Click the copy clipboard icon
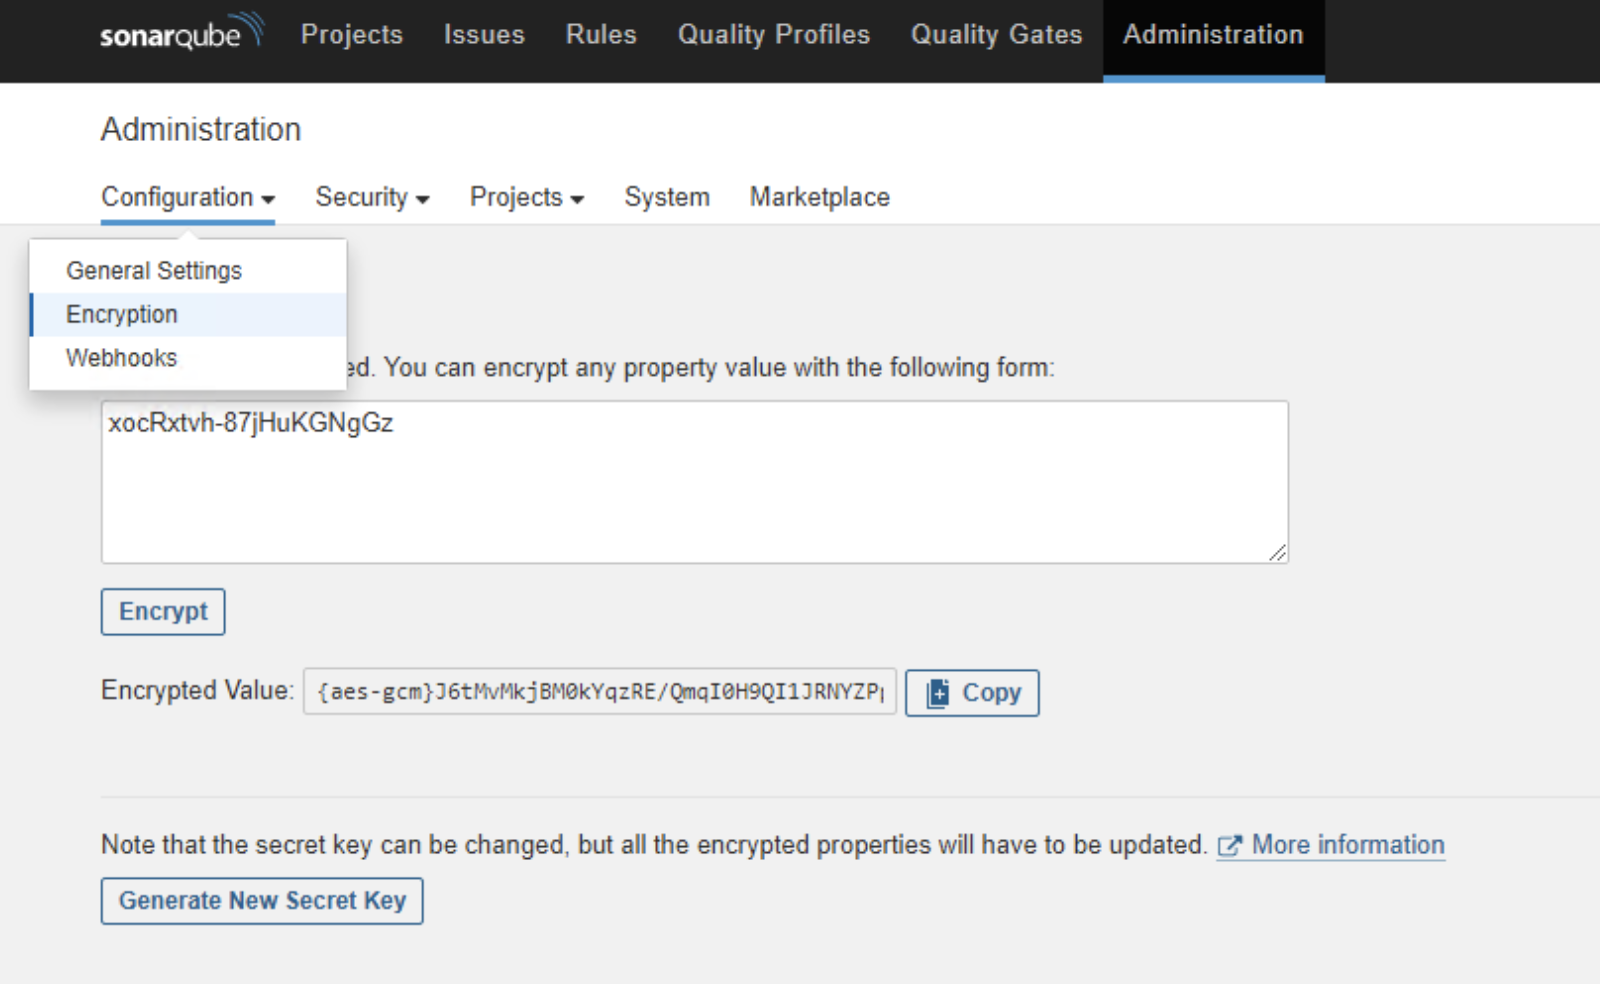The height and width of the screenshot is (984, 1600). pos(937,693)
